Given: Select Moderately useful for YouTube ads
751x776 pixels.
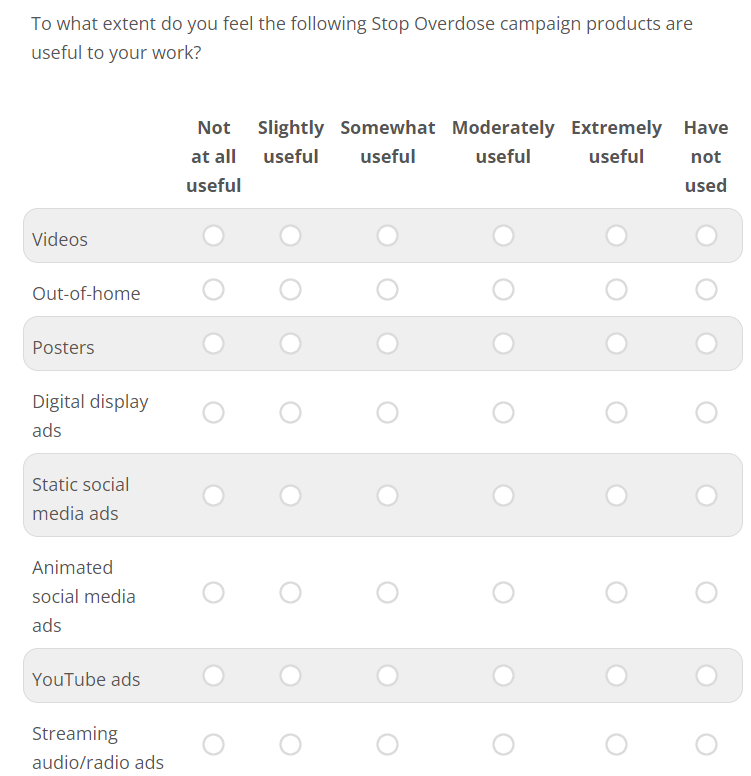Looking at the screenshot, I should point(503,675).
